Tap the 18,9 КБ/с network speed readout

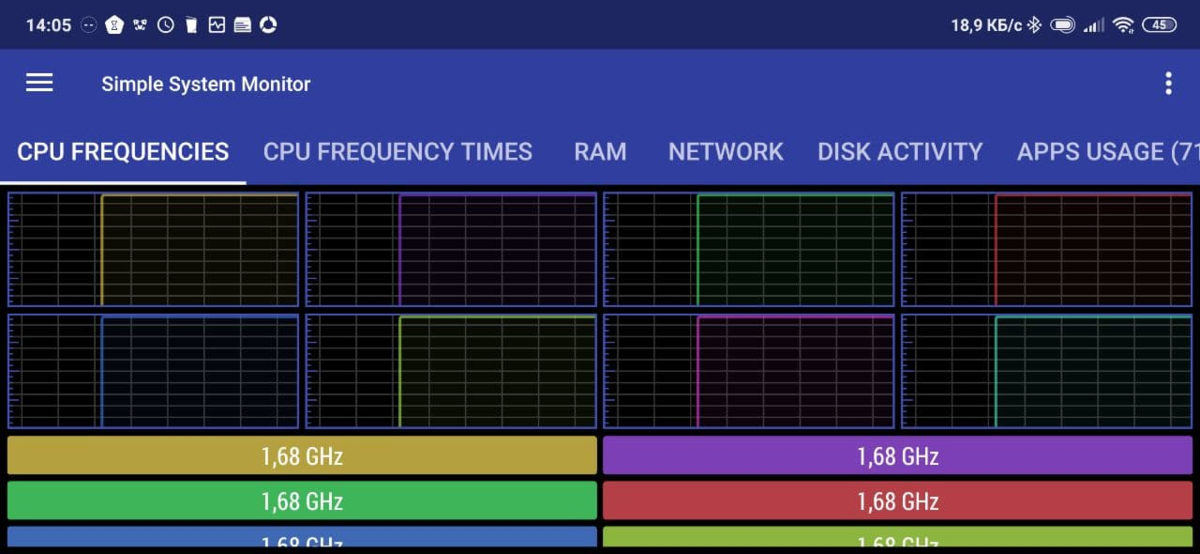tap(986, 25)
